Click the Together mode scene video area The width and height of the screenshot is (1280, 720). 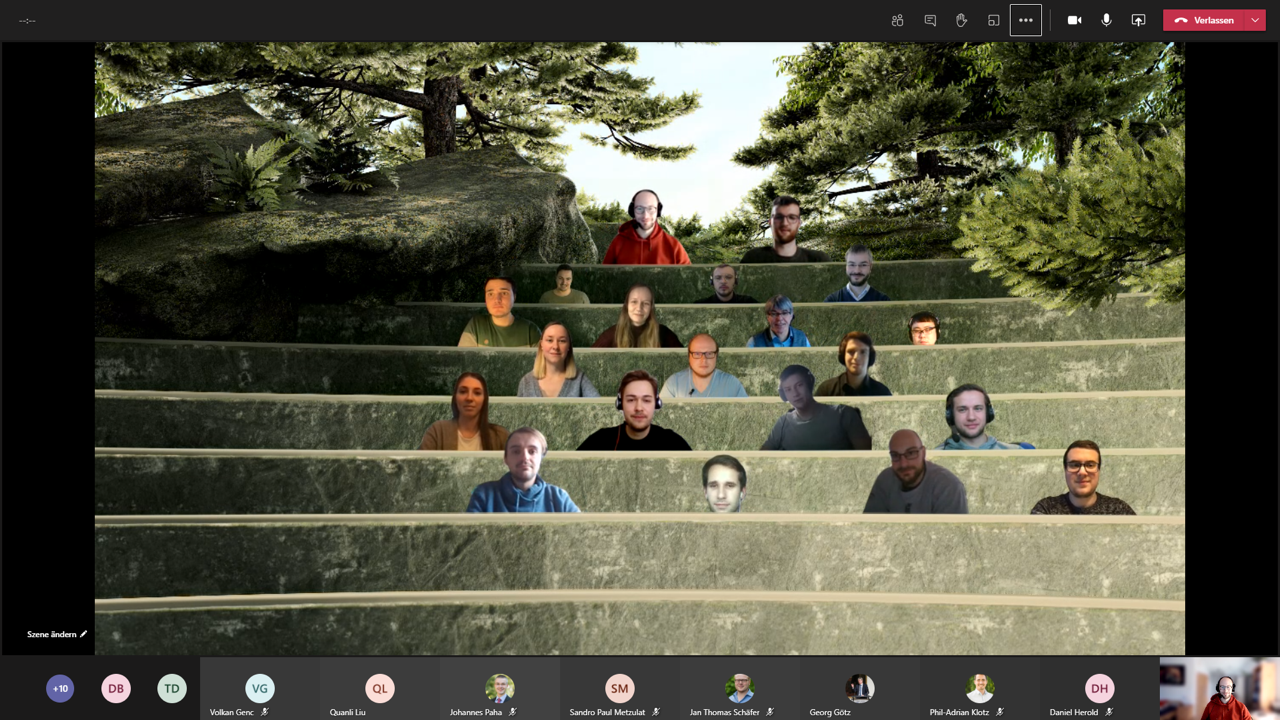click(x=640, y=348)
